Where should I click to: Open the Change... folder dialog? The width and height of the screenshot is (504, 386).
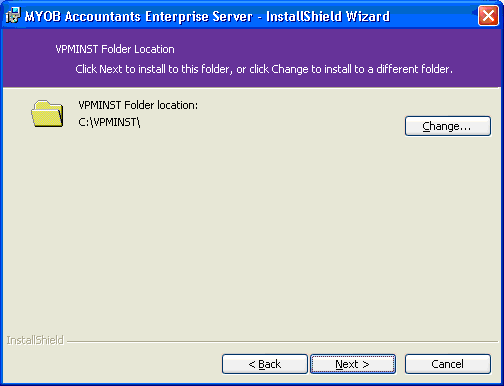point(448,126)
